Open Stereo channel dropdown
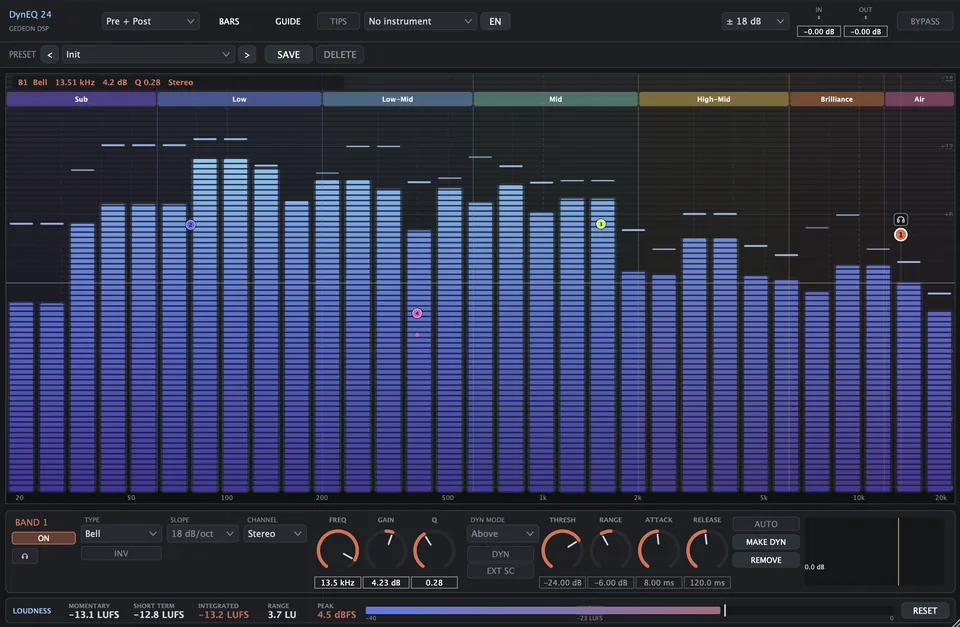 274,534
